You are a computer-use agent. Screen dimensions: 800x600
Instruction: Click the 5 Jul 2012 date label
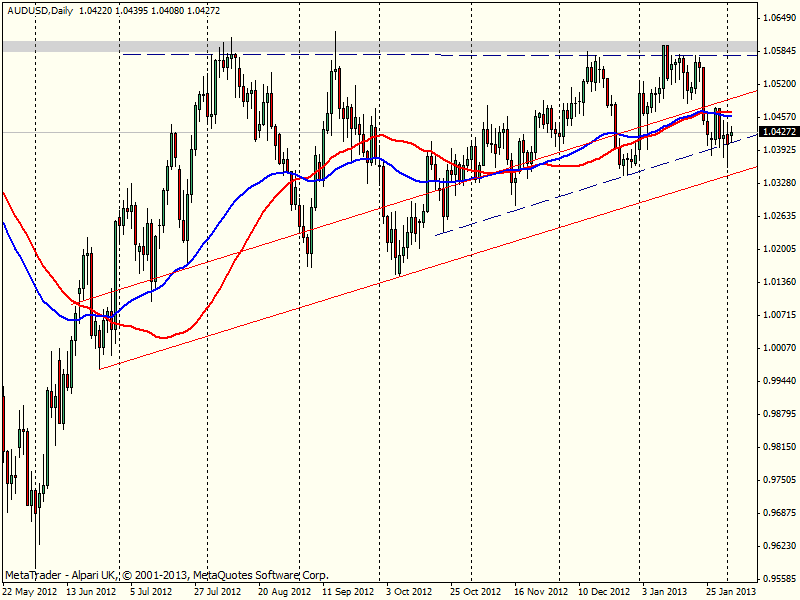pyautogui.click(x=154, y=592)
